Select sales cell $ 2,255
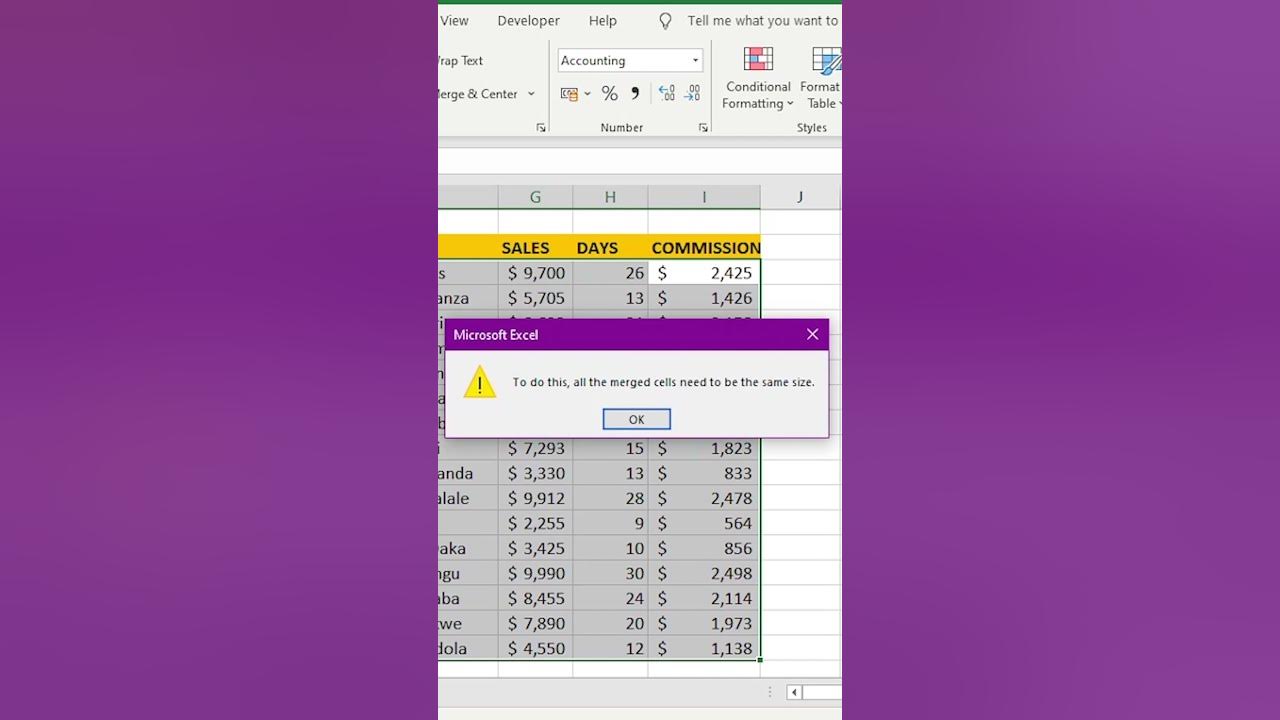 535,523
